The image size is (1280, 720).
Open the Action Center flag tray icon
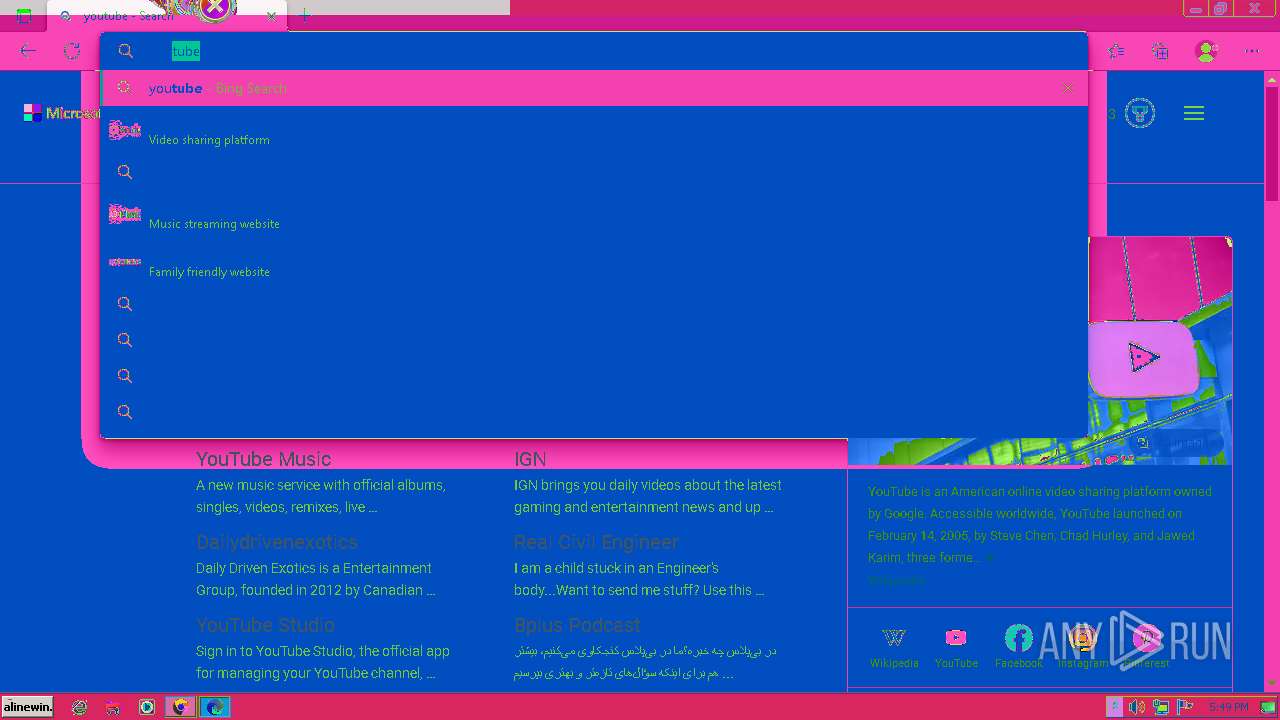click(x=1185, y=707)
